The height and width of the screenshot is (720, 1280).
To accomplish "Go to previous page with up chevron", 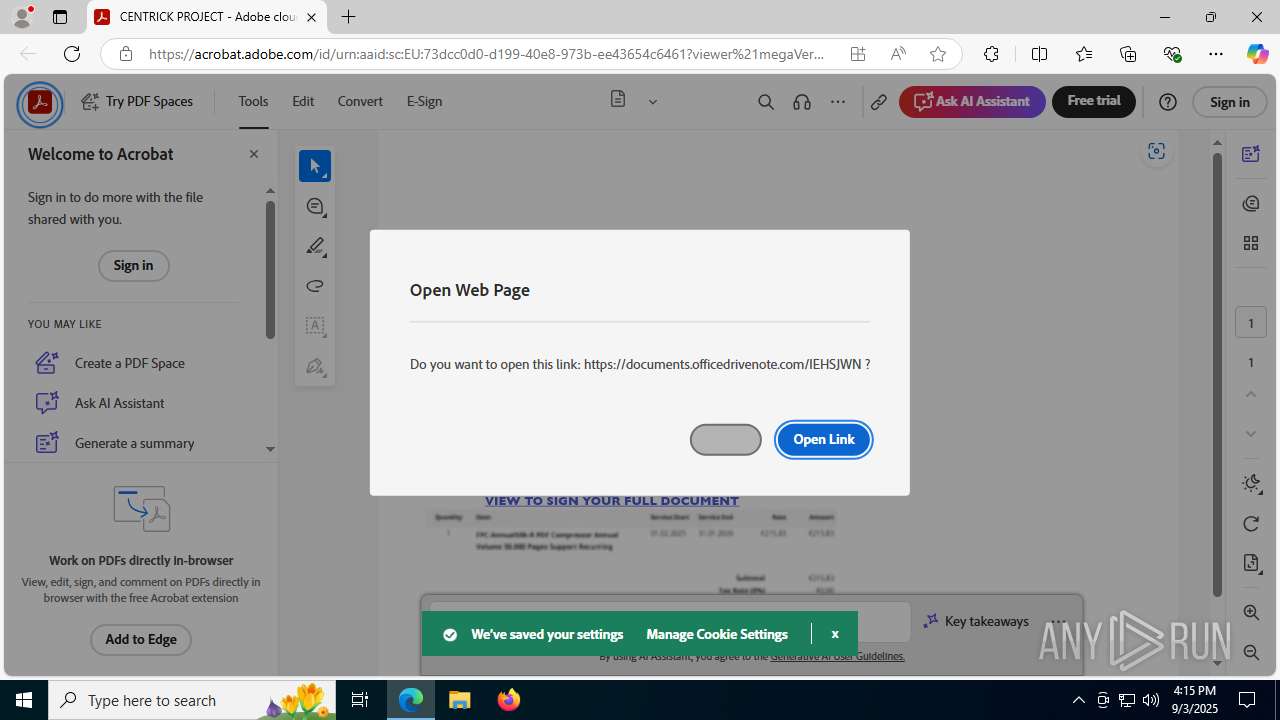I will [1251, 394].
